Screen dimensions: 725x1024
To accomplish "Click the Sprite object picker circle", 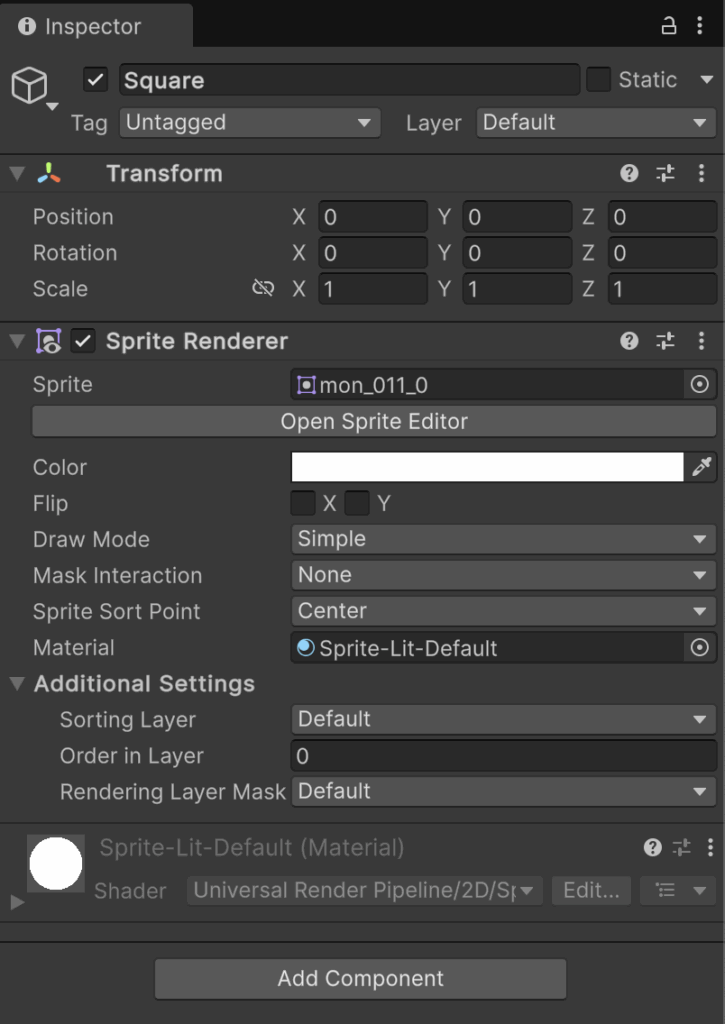I will [700, 385].
